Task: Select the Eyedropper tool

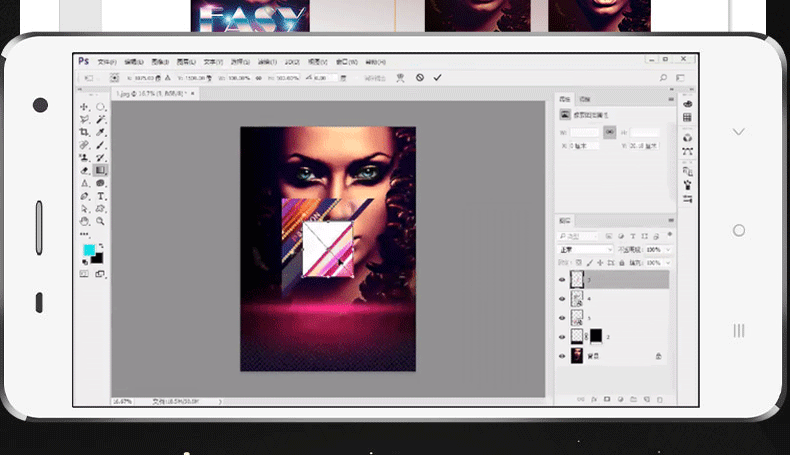Action: 101,132
